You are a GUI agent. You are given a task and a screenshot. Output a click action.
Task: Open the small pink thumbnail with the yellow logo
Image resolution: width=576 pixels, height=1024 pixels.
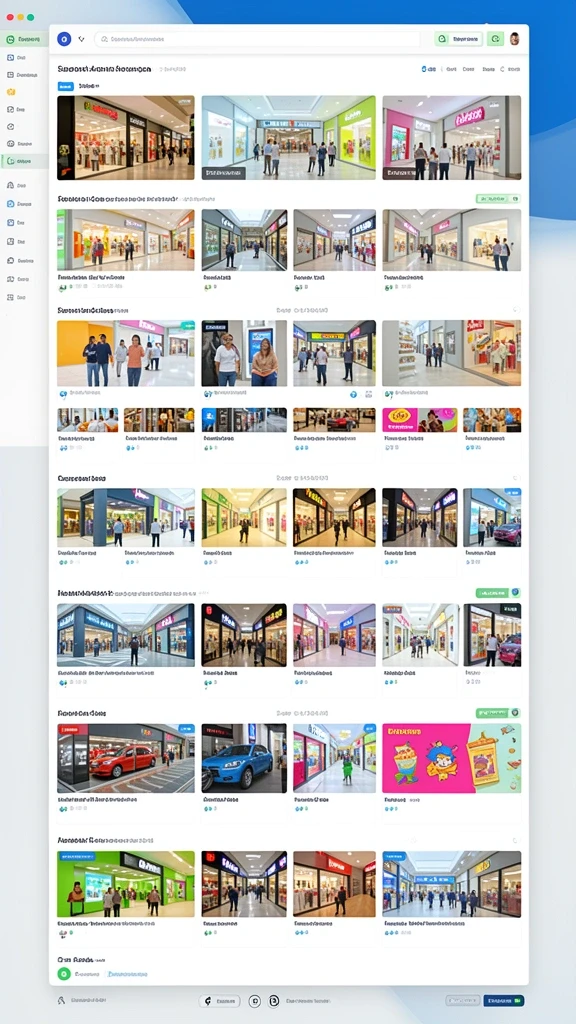click(x=420, y=420)
